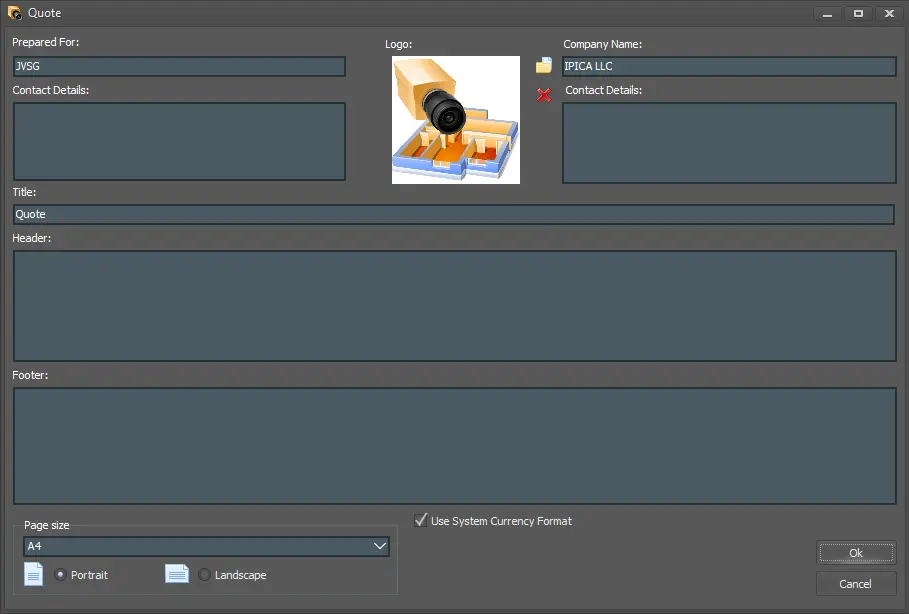Click the customer Contact Details box under Prepared For
The height and width of the screenshot is (614, 909).
click(179, 141)
